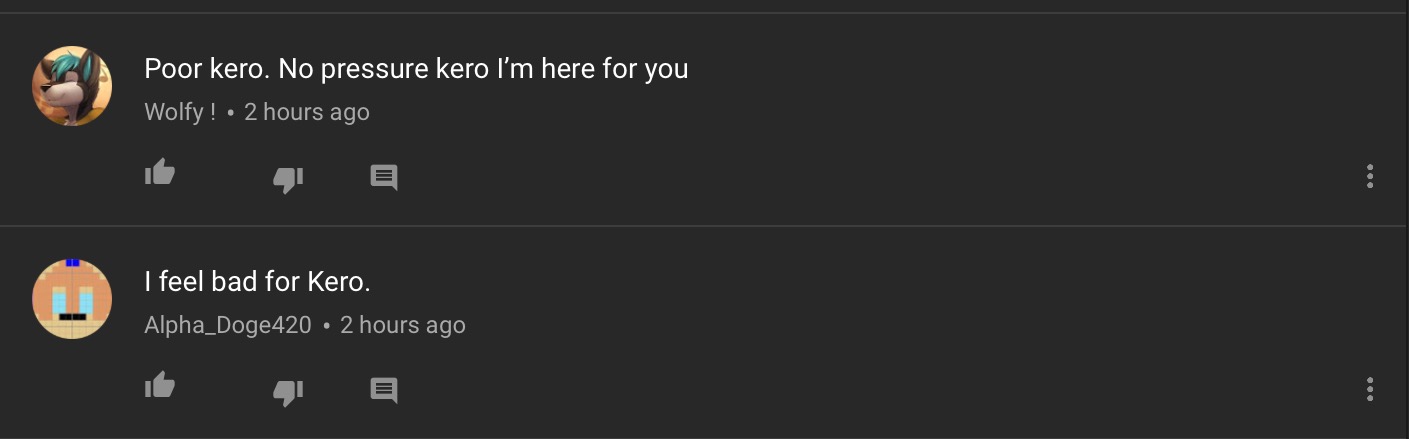Reply to Alpha_Doge420's comment

coord(384,390)
